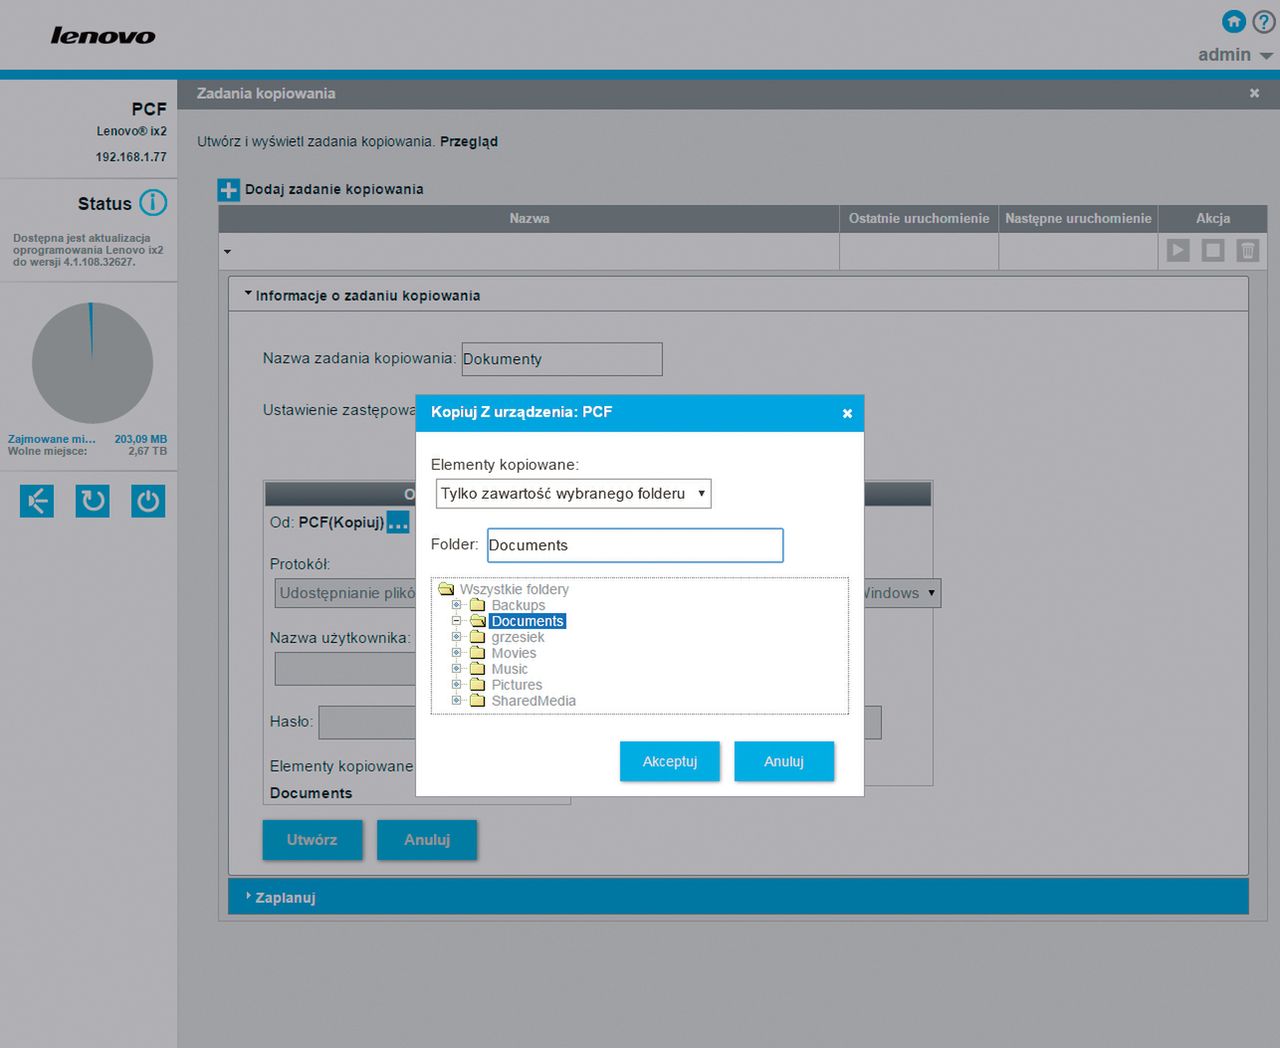Open the Przegląd link
Image resolution: width=1280 pixels, height=1048 pixels.
469,142
